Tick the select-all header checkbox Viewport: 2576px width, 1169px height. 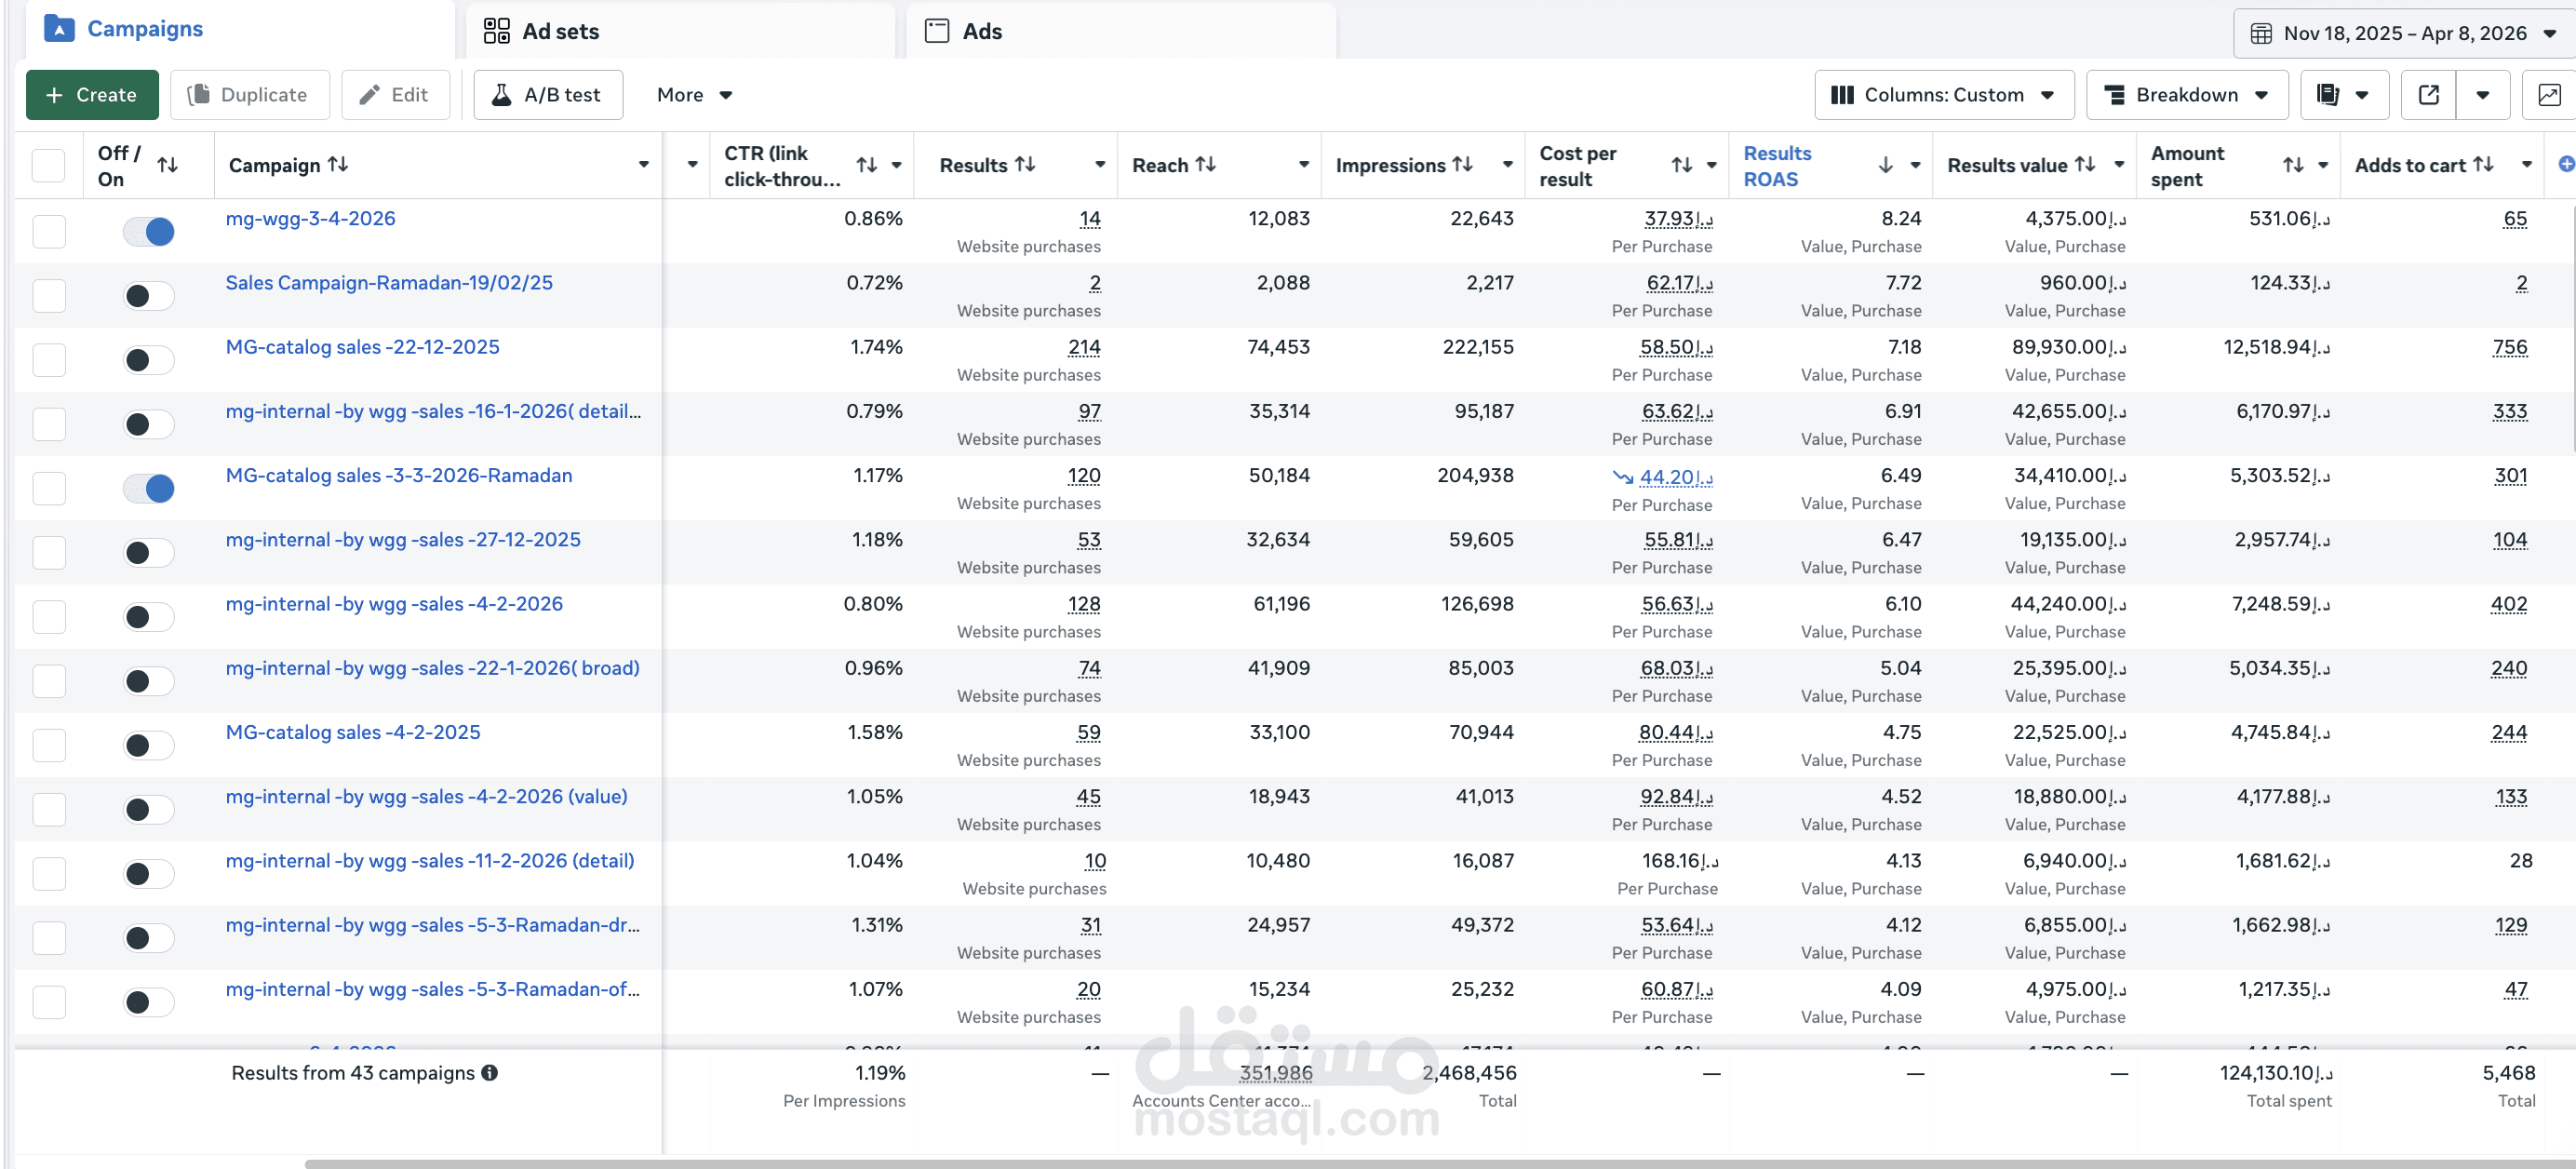click(x=49, y=165)
